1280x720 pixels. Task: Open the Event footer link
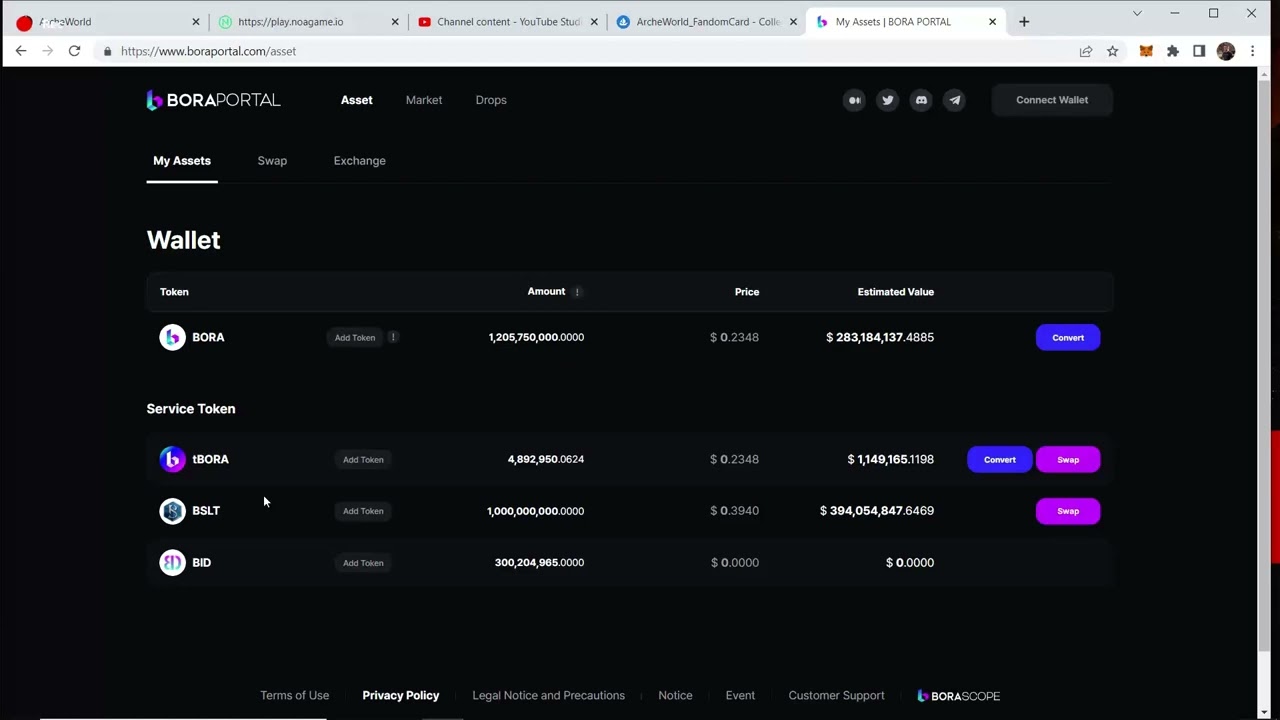pyautogui.click(x=740, y=696)
